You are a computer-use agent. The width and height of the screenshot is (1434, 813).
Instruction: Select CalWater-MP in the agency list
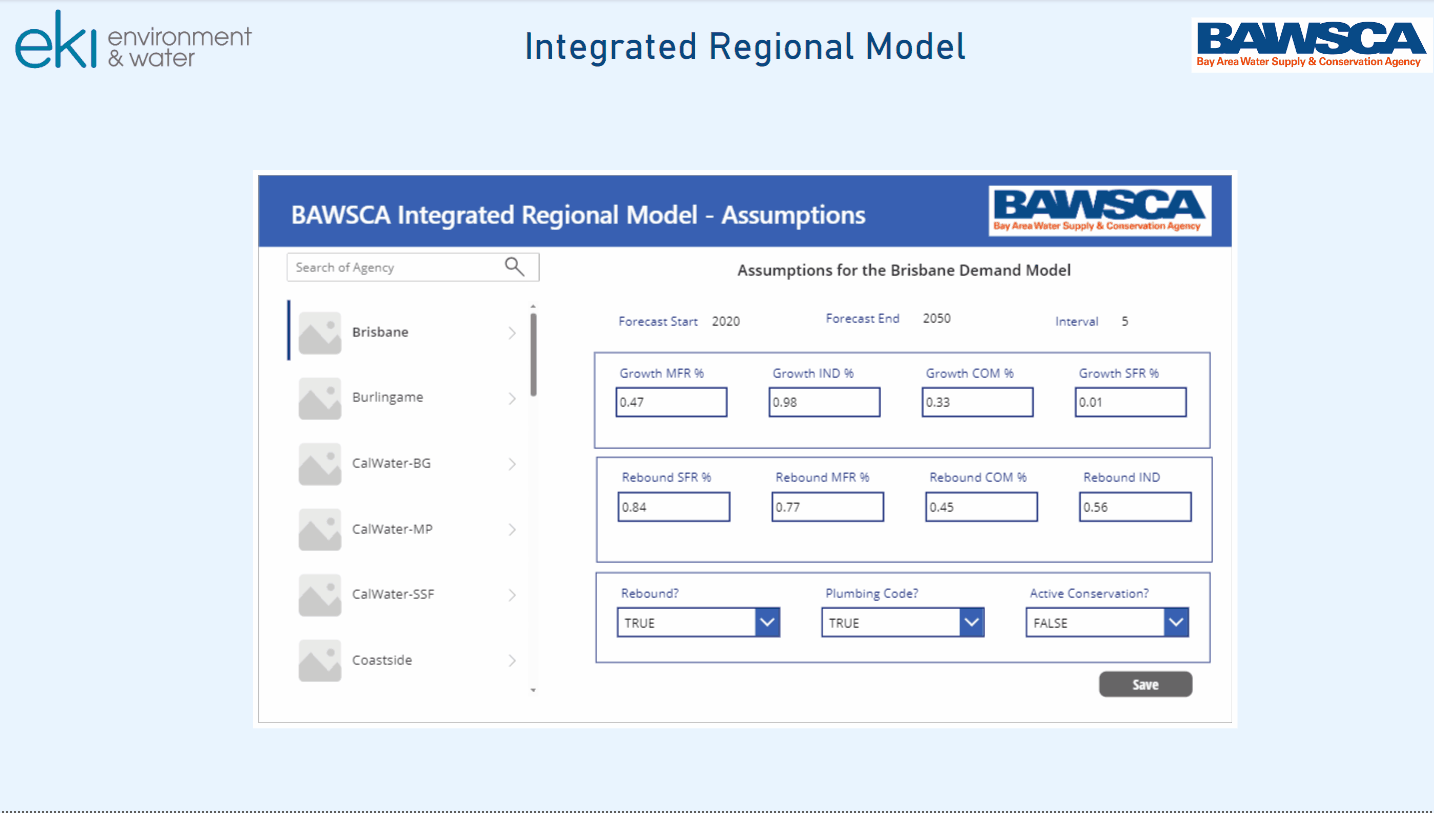click(408, 529)
